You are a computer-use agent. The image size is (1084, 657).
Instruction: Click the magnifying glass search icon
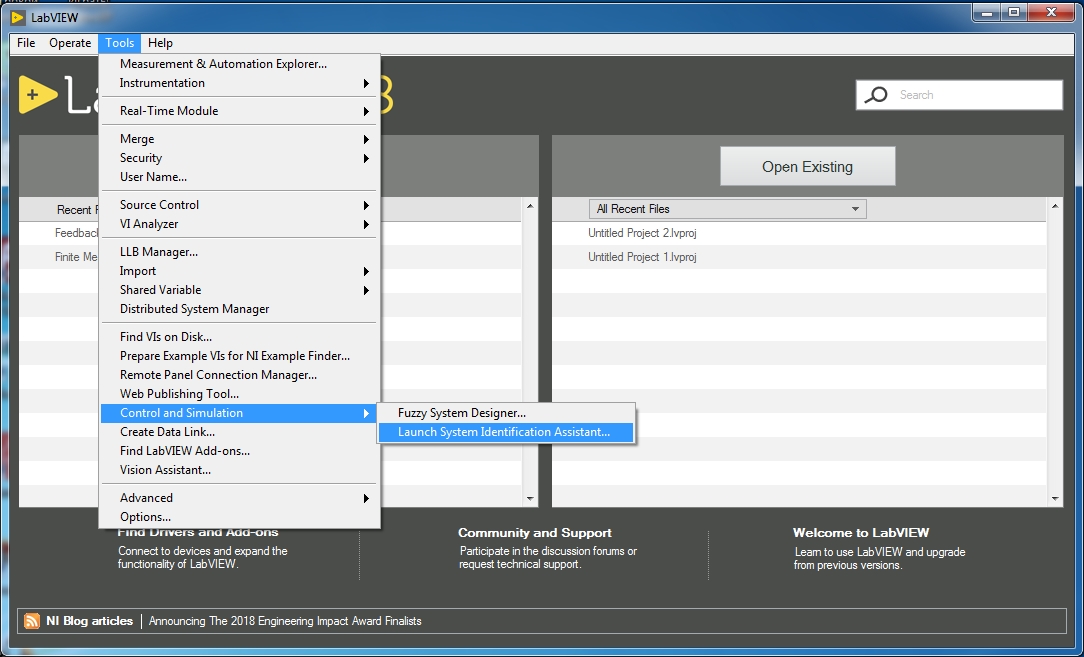click(876, 95)
